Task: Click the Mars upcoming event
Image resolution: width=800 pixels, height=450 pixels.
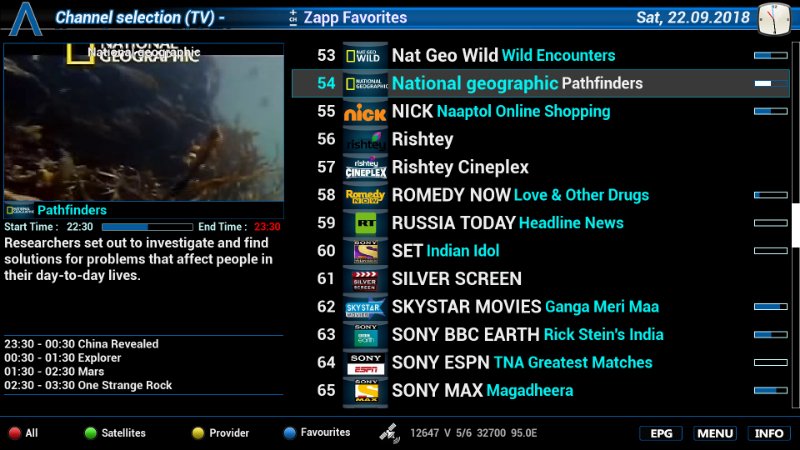Action: (x=54, y=372)
